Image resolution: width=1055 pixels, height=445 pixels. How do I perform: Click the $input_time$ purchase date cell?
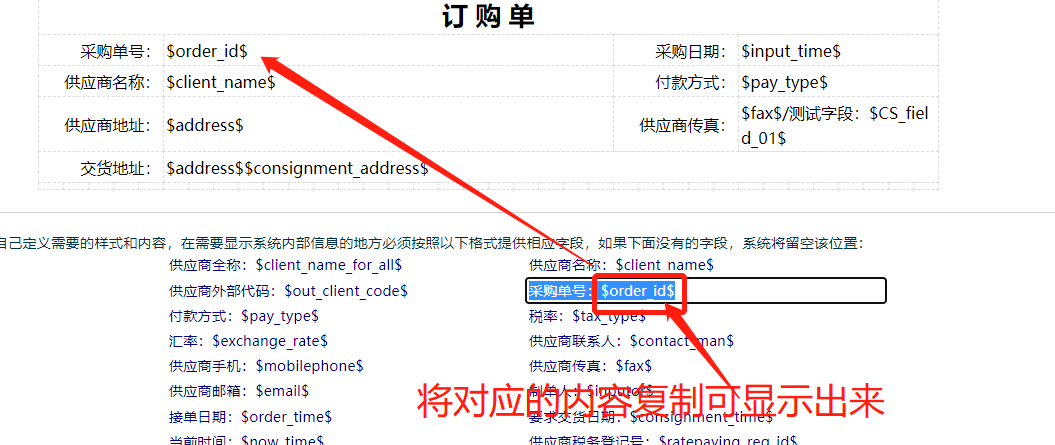click(790, 51)
